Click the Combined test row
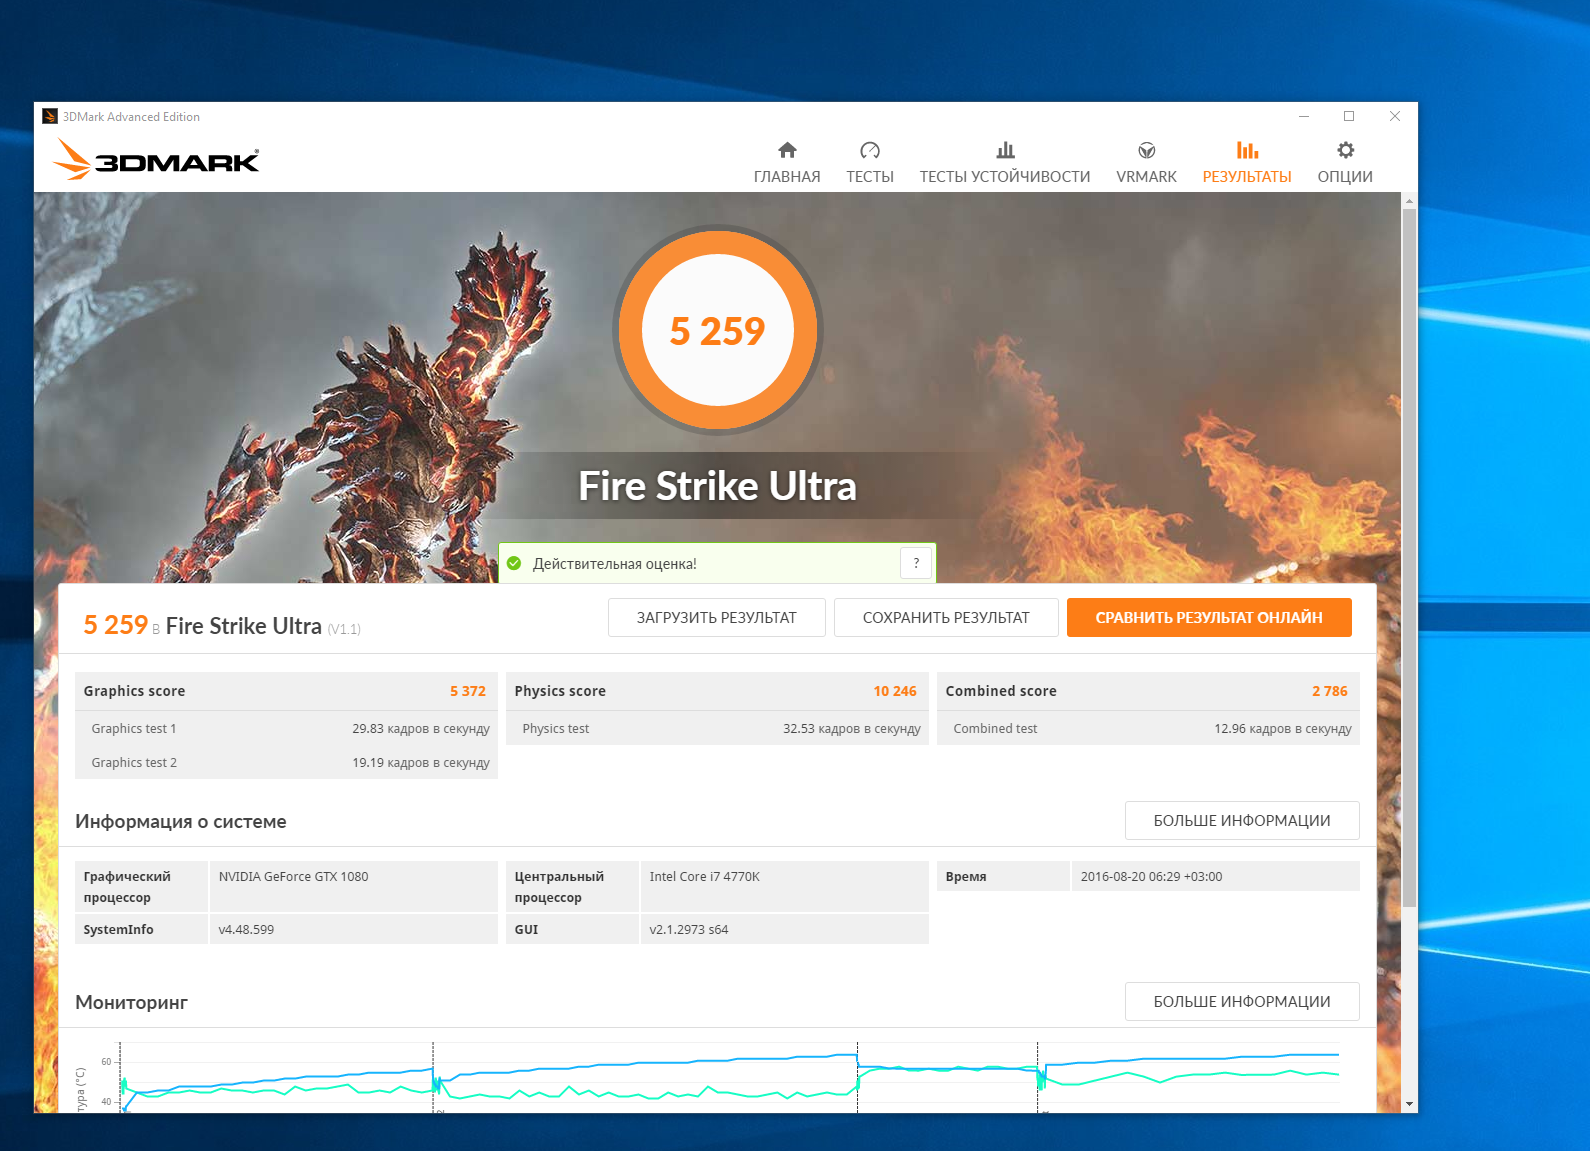The width and height of the screenshot is (1590, 1151). [x=1148, y=728]
